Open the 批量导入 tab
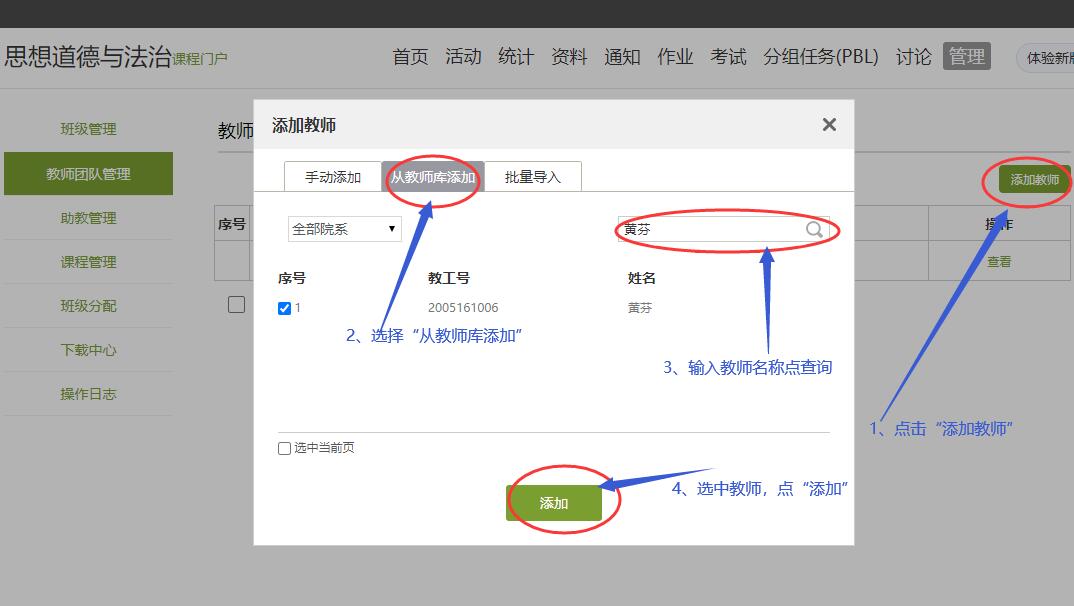This screenshot has width=1074, height=606. pos(533,177)
